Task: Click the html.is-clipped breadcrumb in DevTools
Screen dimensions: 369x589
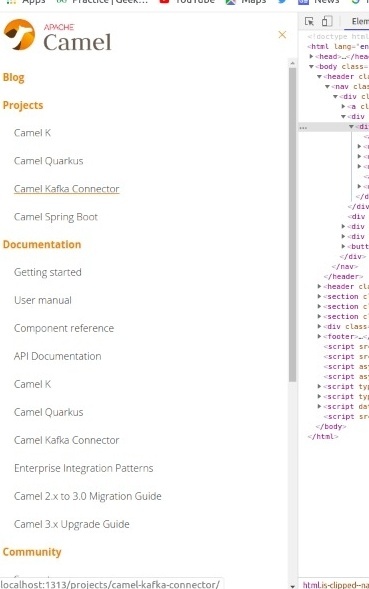Action: (336, 585)
